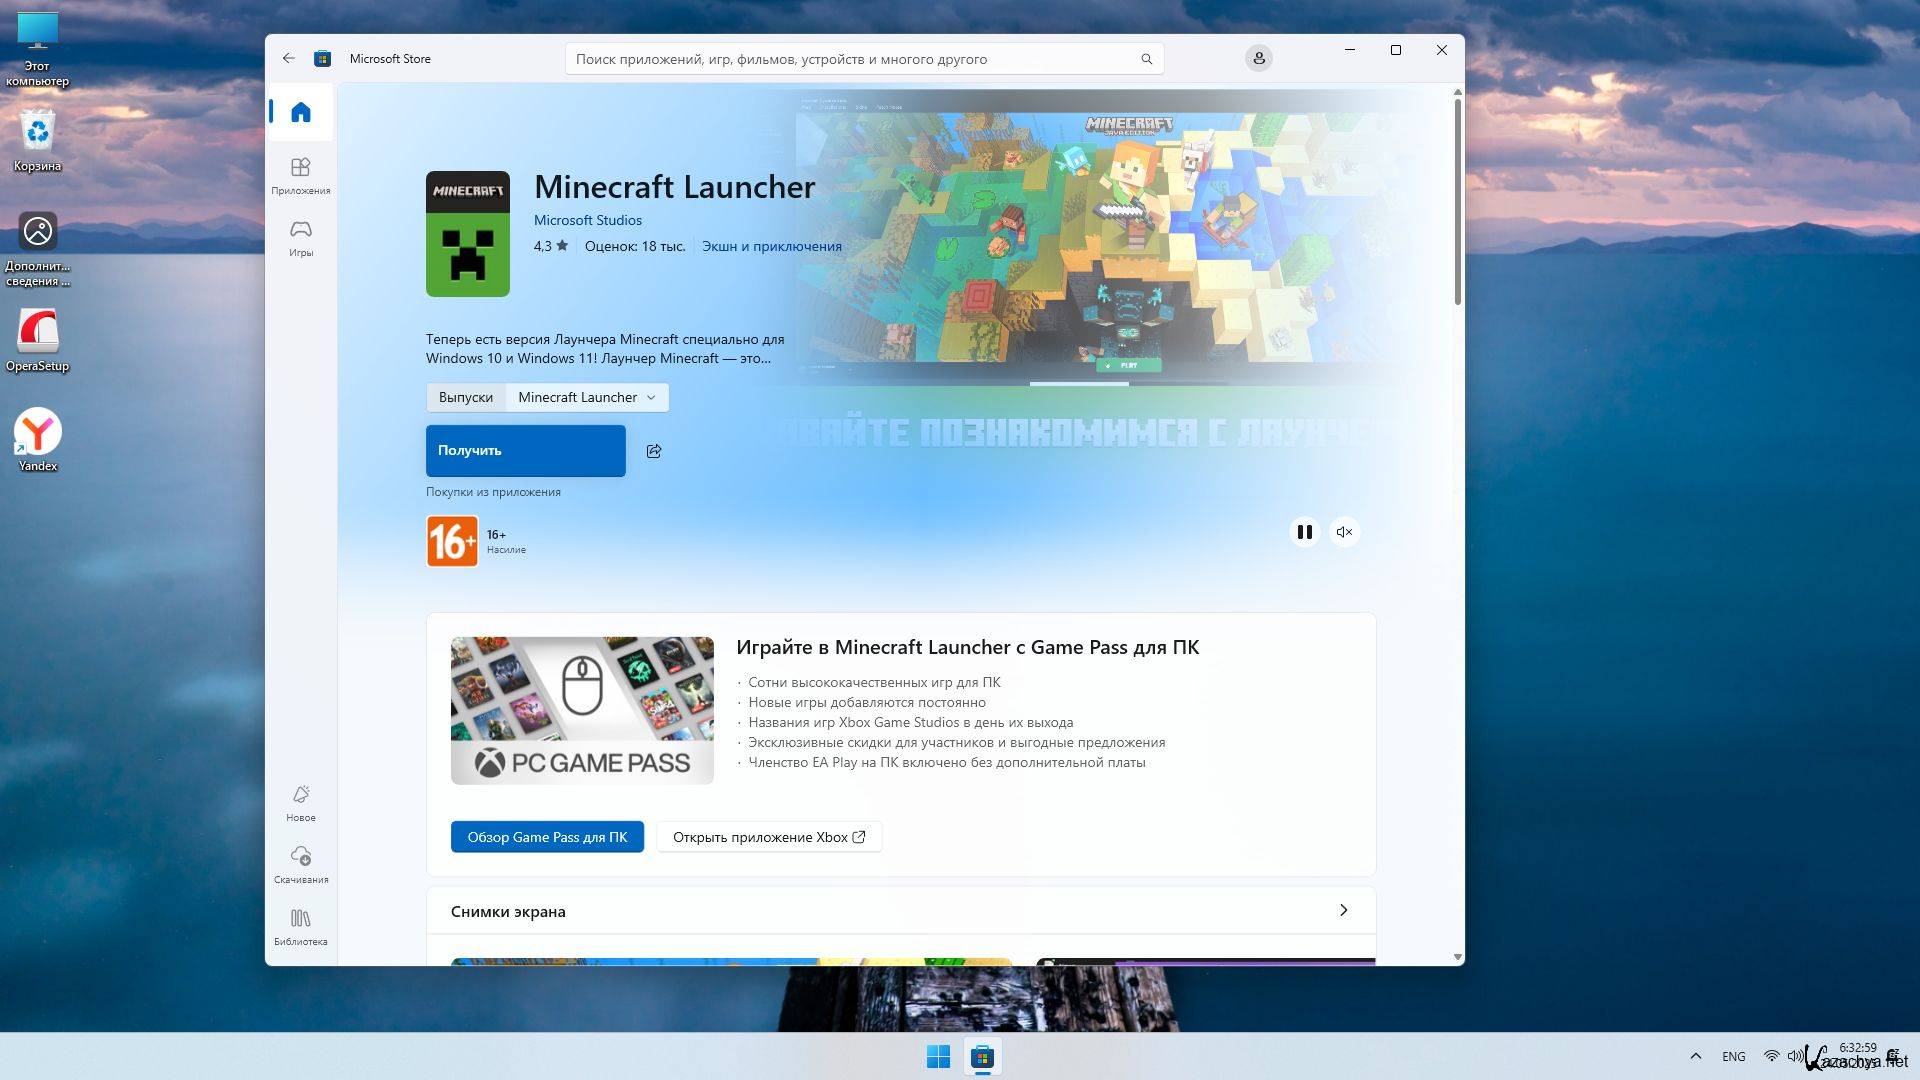Open Приложения section in sidebar
The width and height of the screenshot is (1920, 1080).
pyautogui.click(x=300, y=175)
